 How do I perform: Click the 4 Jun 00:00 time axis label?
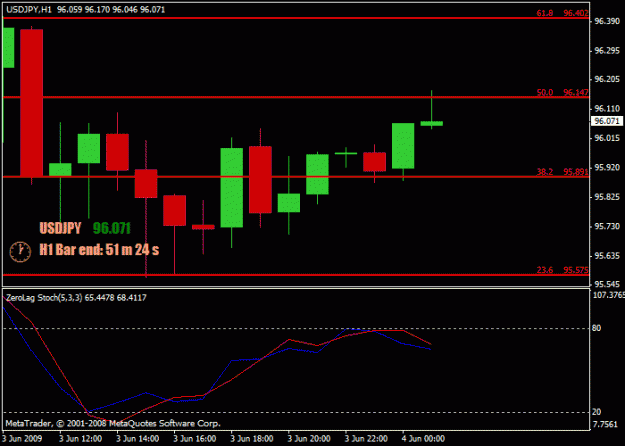(x=423, y=439)
